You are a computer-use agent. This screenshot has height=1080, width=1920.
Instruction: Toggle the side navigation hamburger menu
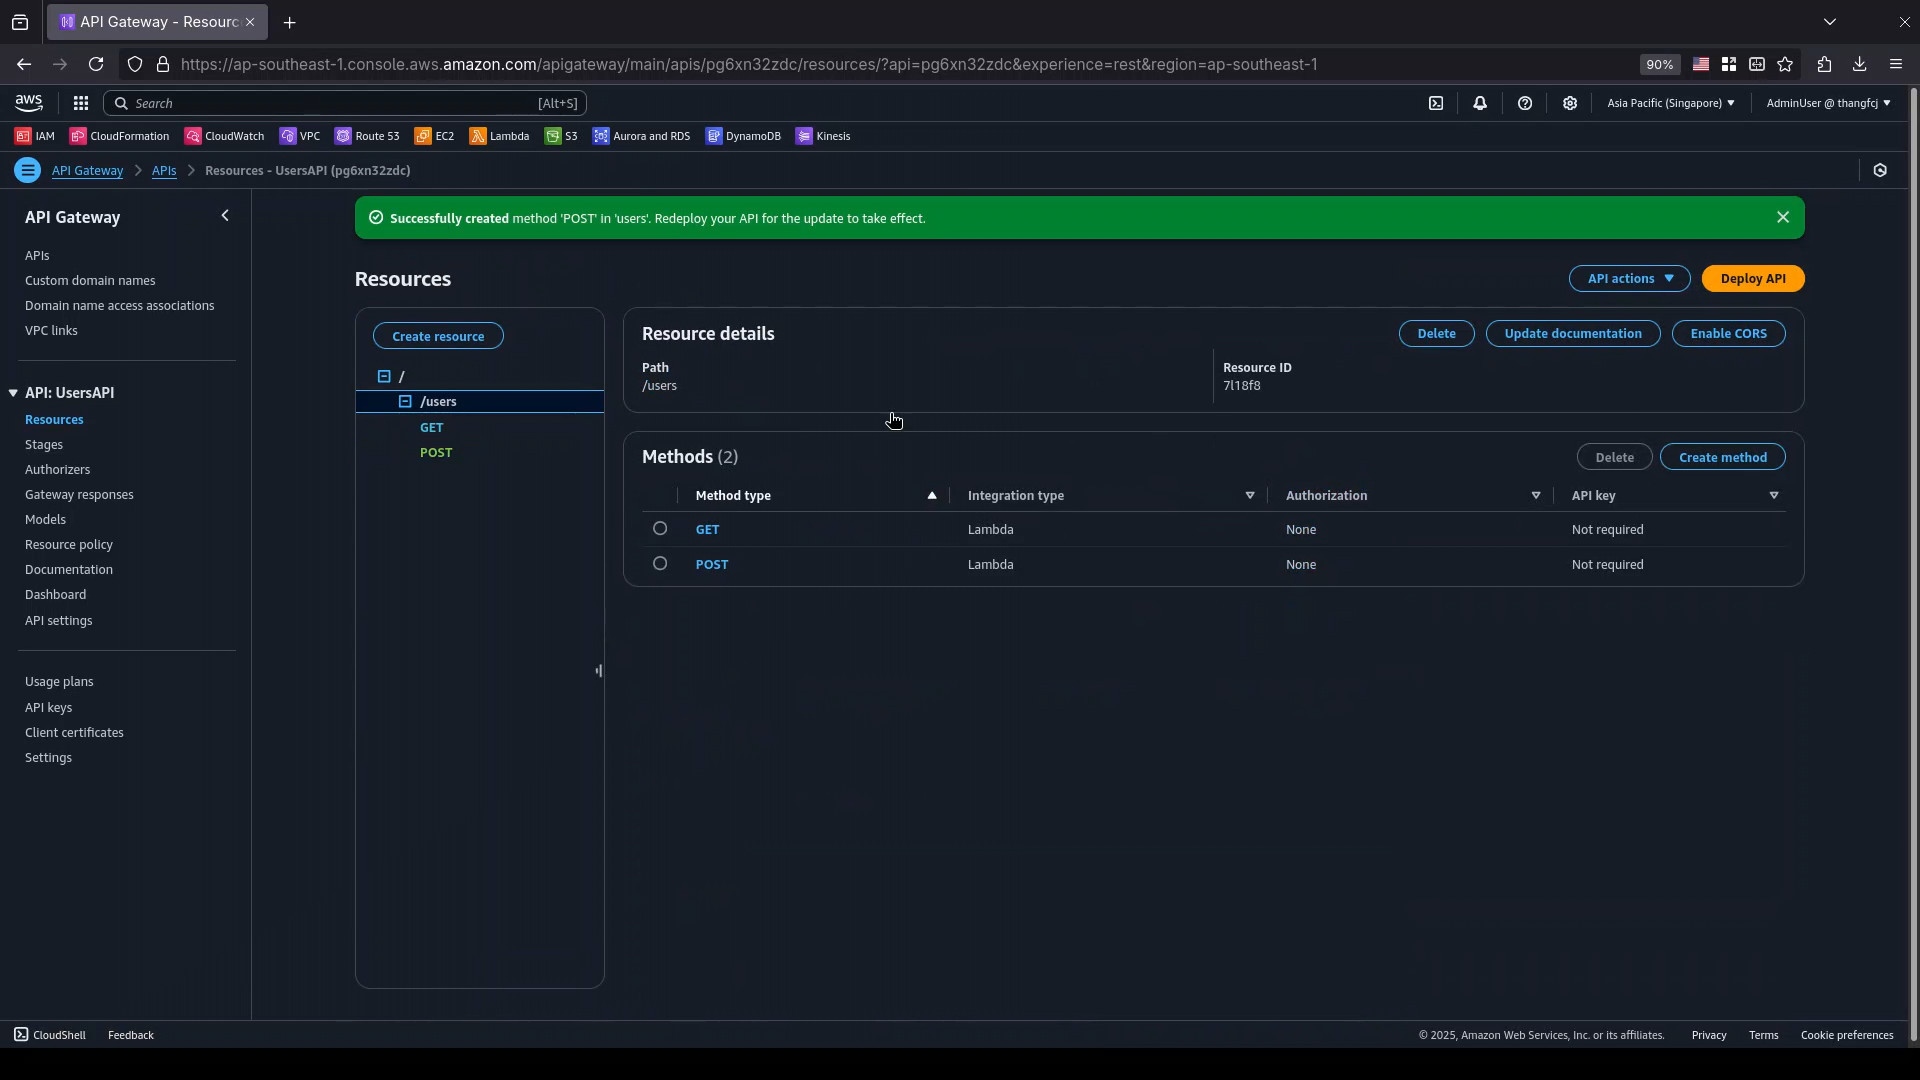tap(28, 170)
